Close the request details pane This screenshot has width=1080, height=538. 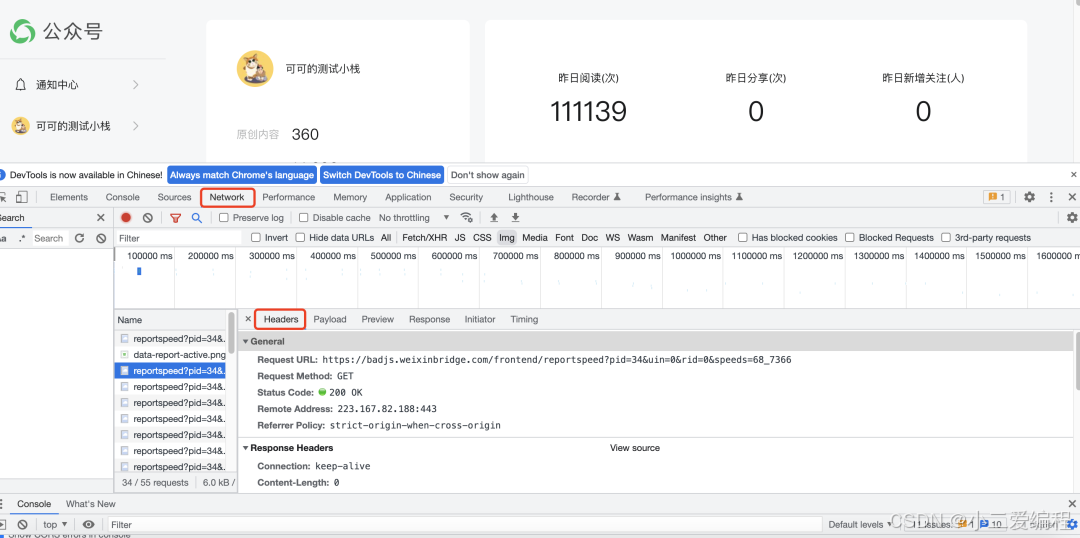tap(248, 319)
